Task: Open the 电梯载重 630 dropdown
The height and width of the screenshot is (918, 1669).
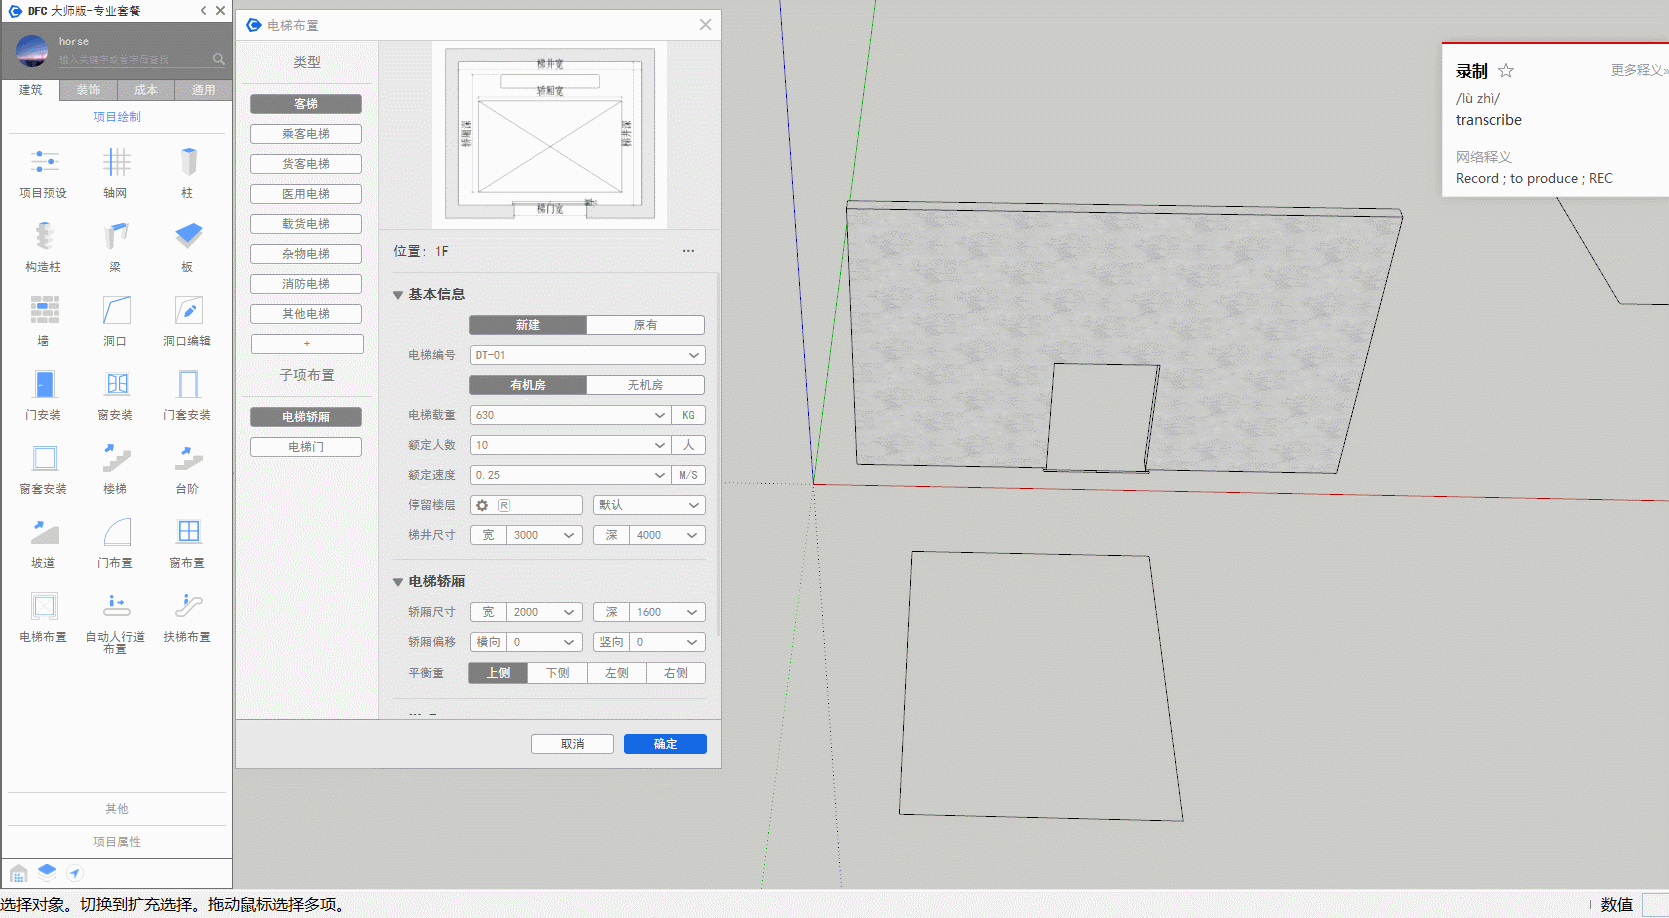Action: [569, 415]
